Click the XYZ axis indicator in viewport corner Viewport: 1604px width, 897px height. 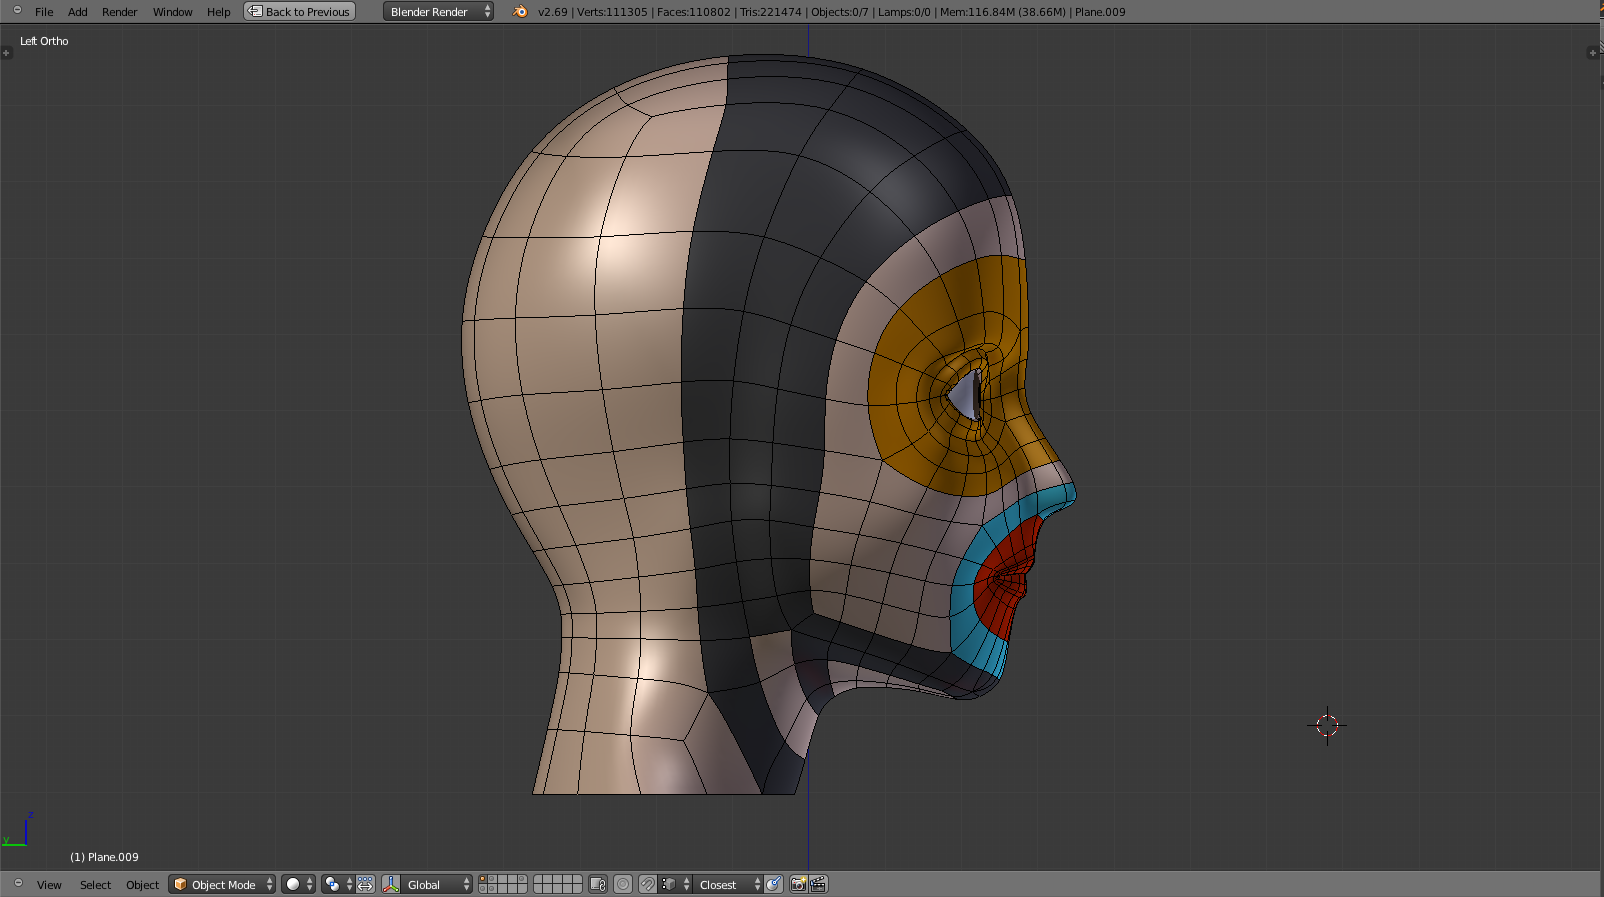[x=18, y=830]
